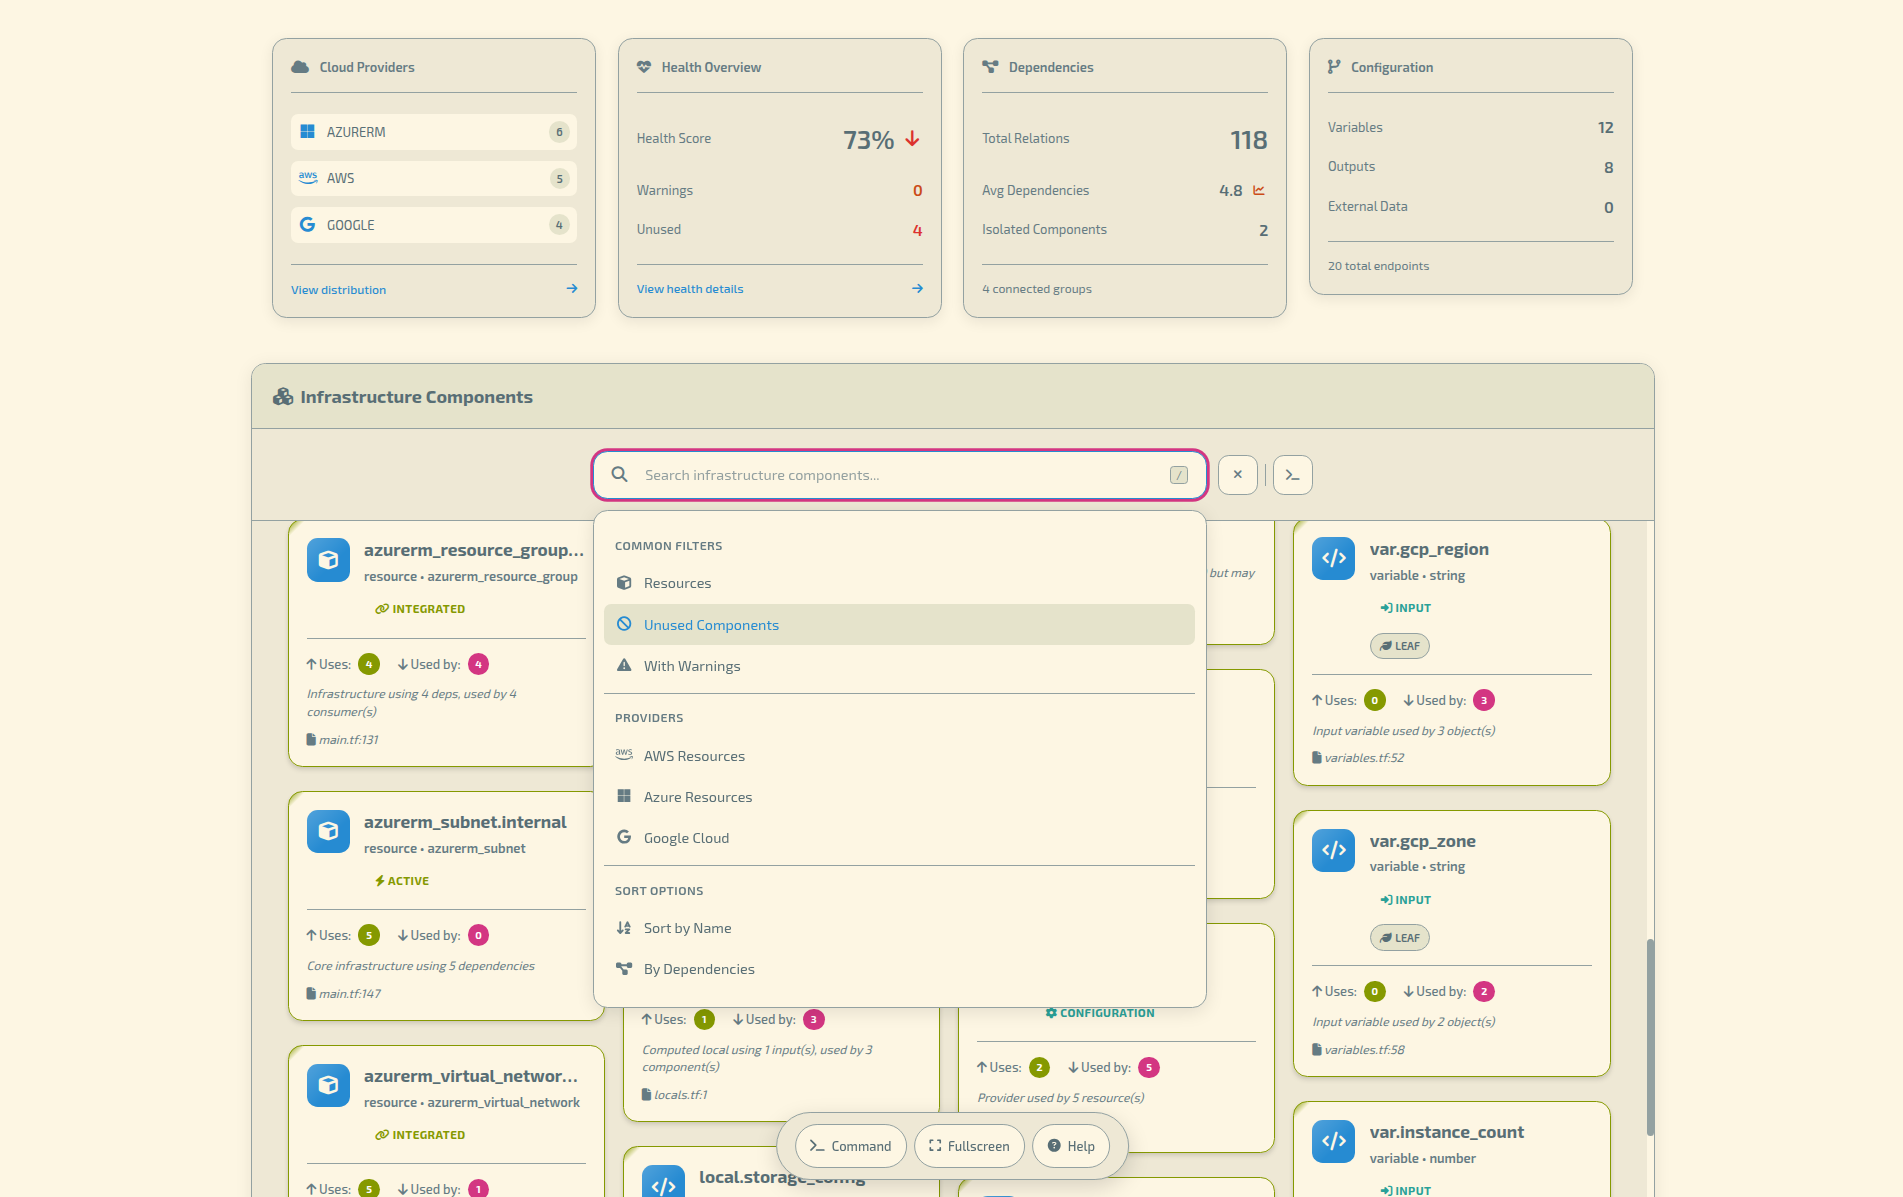The image size is (1903, 1197).
Task: Focus the search infrastructure components field
Action: pos(899,475)
